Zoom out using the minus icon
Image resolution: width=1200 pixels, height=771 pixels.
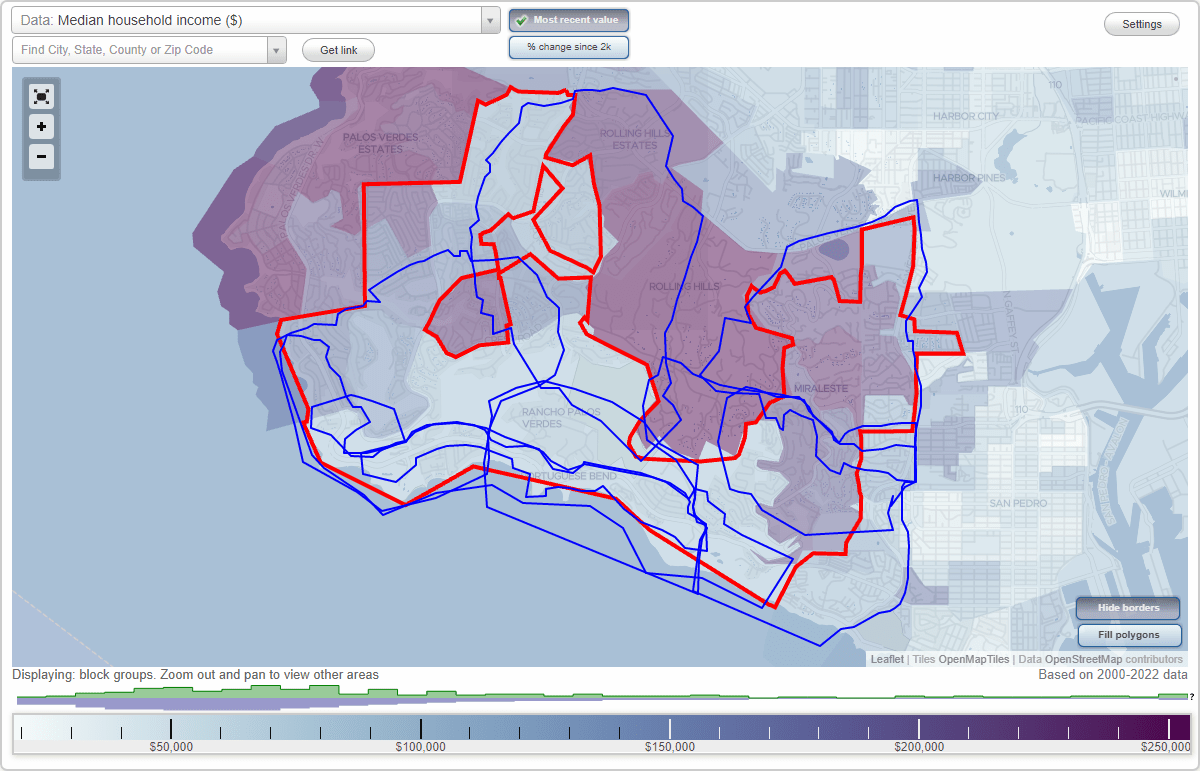tap(41, 157)
